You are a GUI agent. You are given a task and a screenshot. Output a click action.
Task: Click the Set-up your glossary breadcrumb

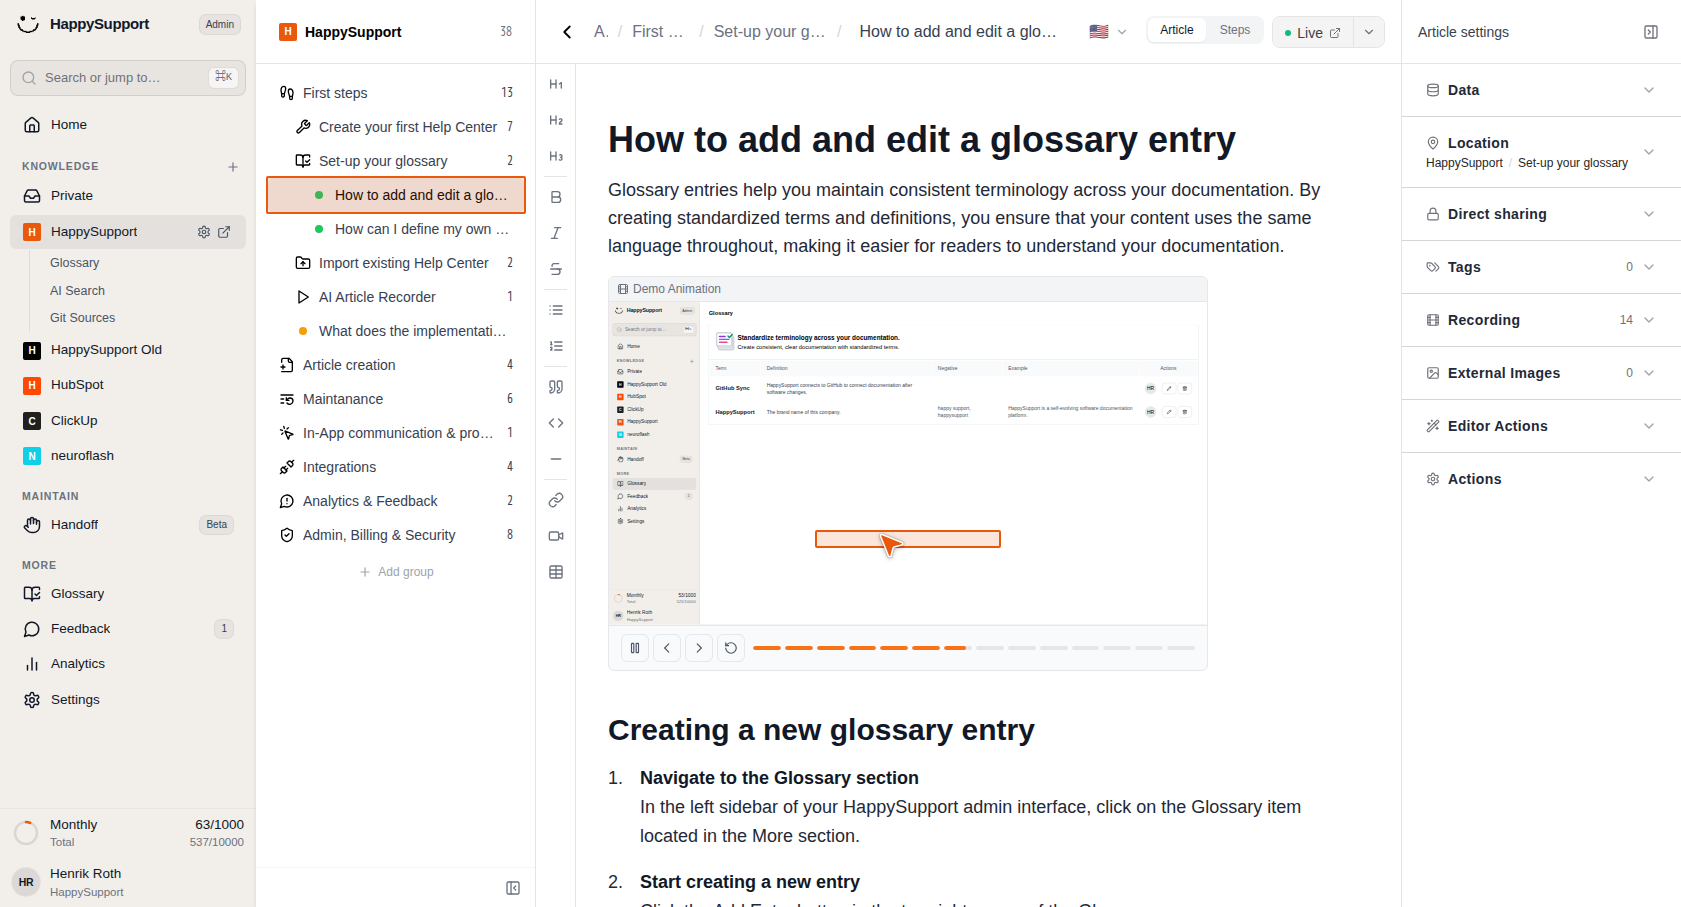(770, 32)
